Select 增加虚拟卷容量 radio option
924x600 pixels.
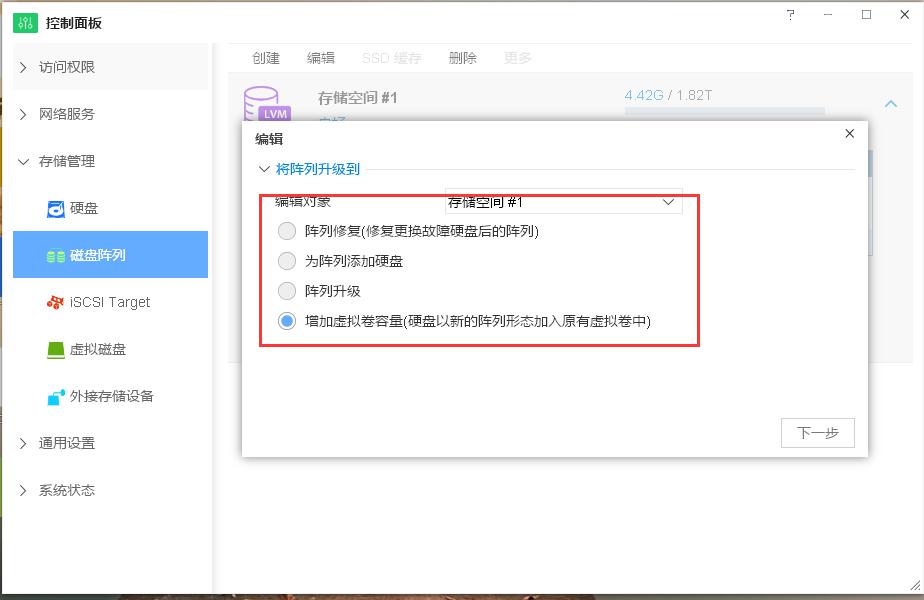(x=287, y=321)
